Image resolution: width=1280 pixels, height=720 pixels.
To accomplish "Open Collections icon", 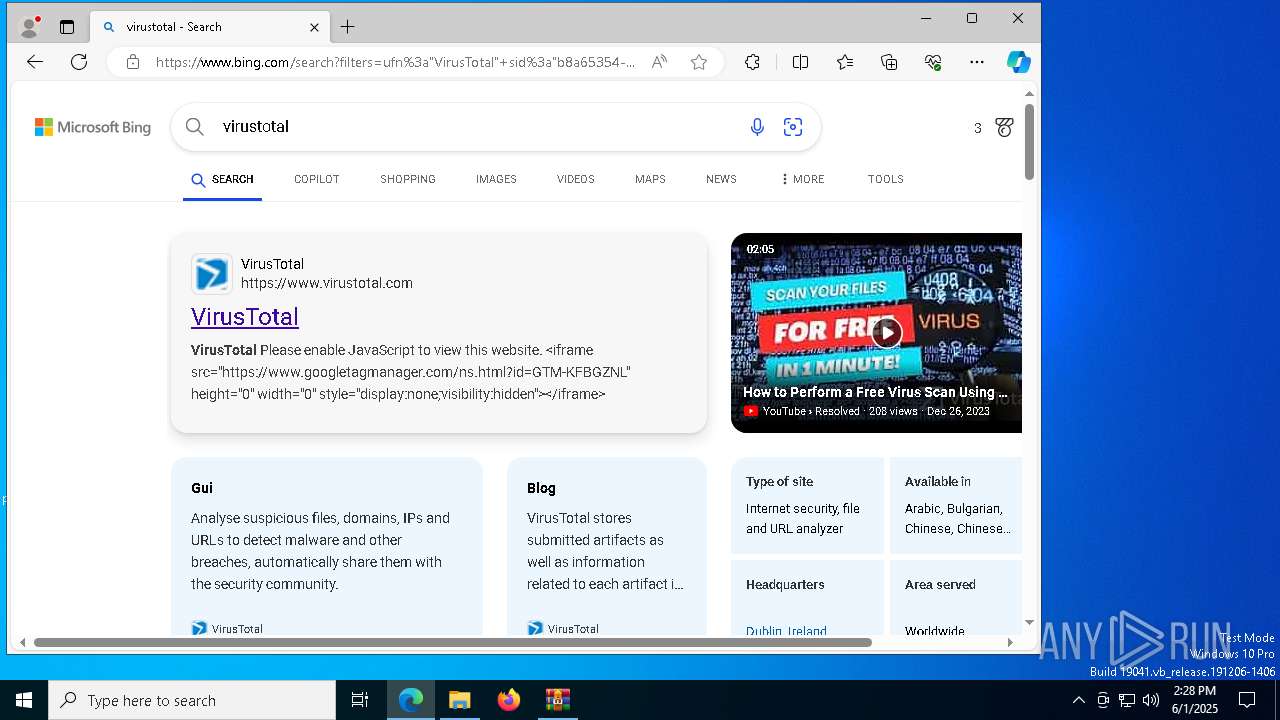I will tap(889, 62).
